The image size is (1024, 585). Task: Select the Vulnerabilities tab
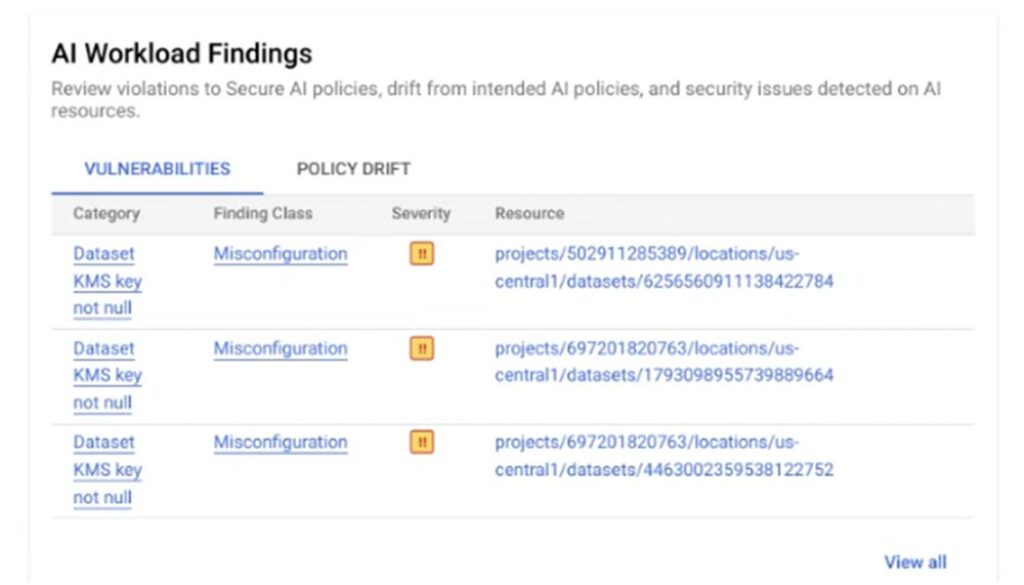157,169
